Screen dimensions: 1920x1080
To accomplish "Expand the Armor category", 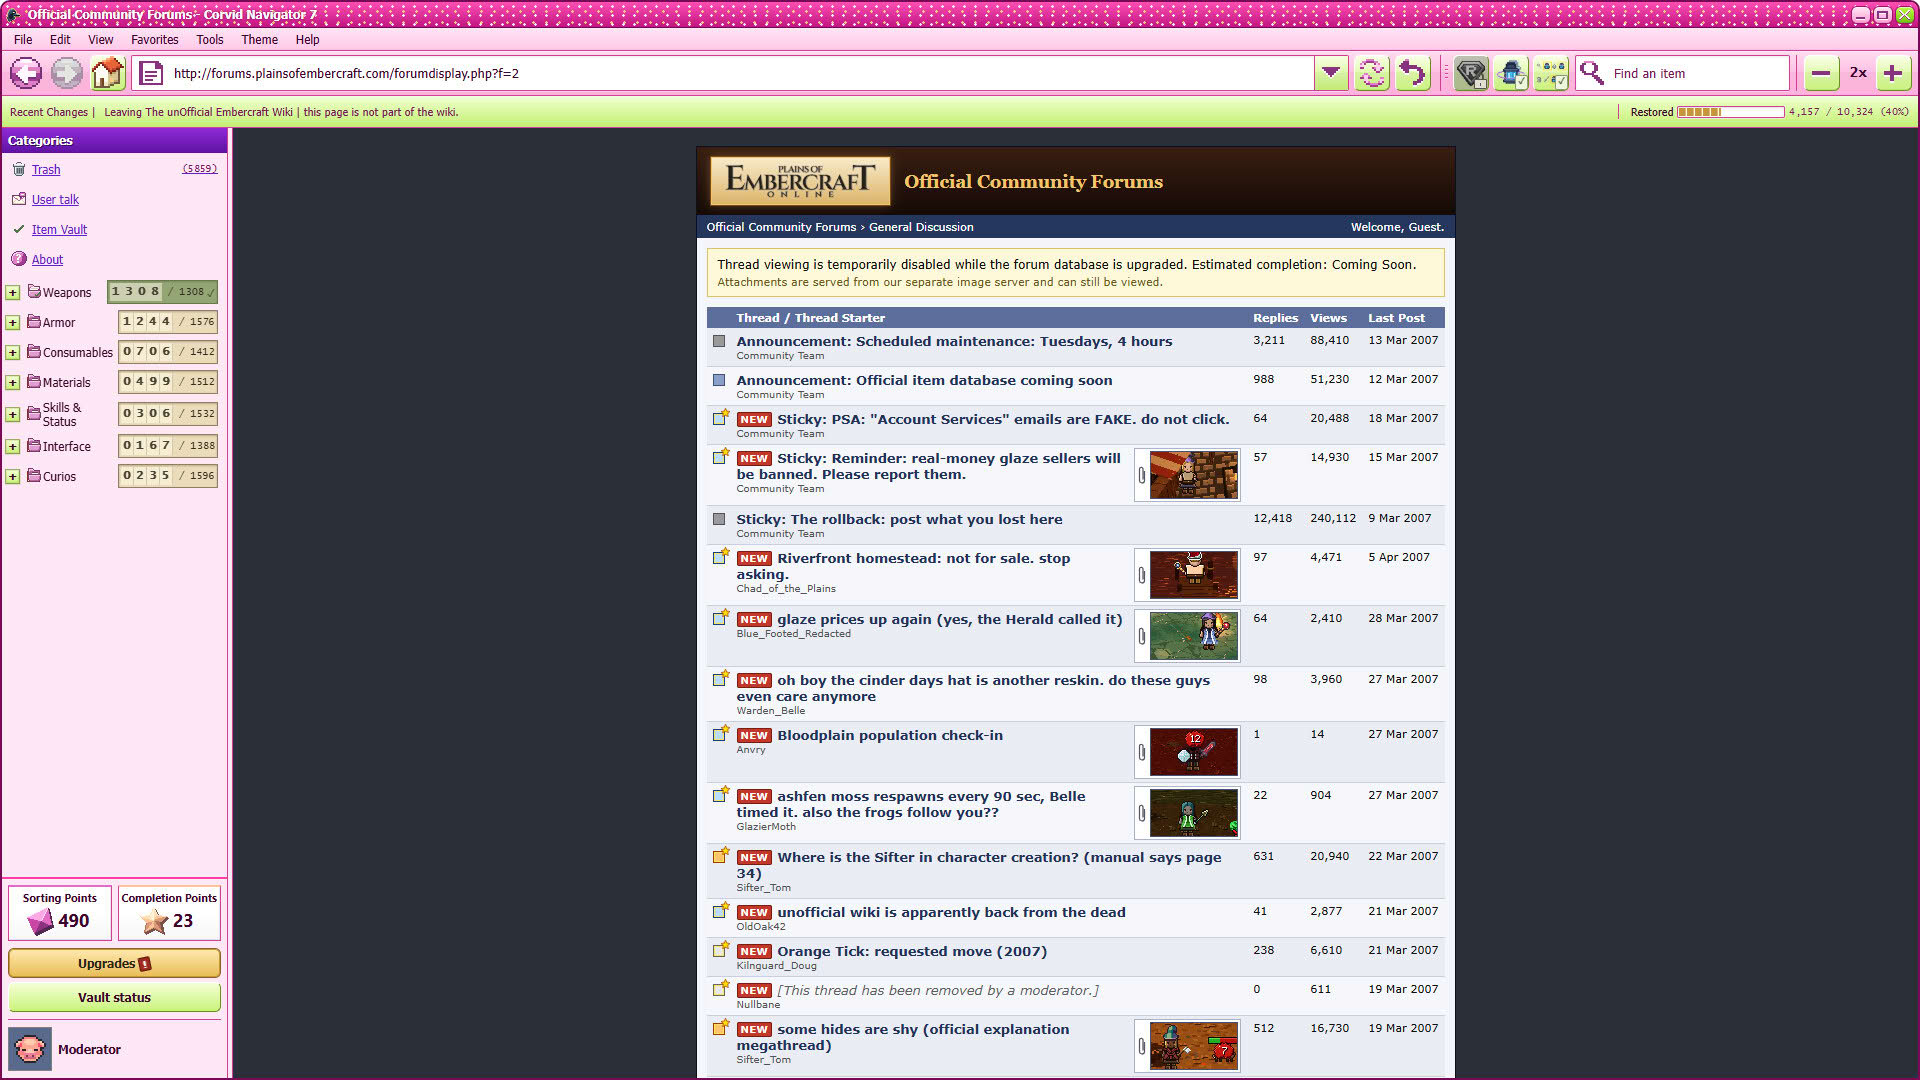I will (13, 323).
